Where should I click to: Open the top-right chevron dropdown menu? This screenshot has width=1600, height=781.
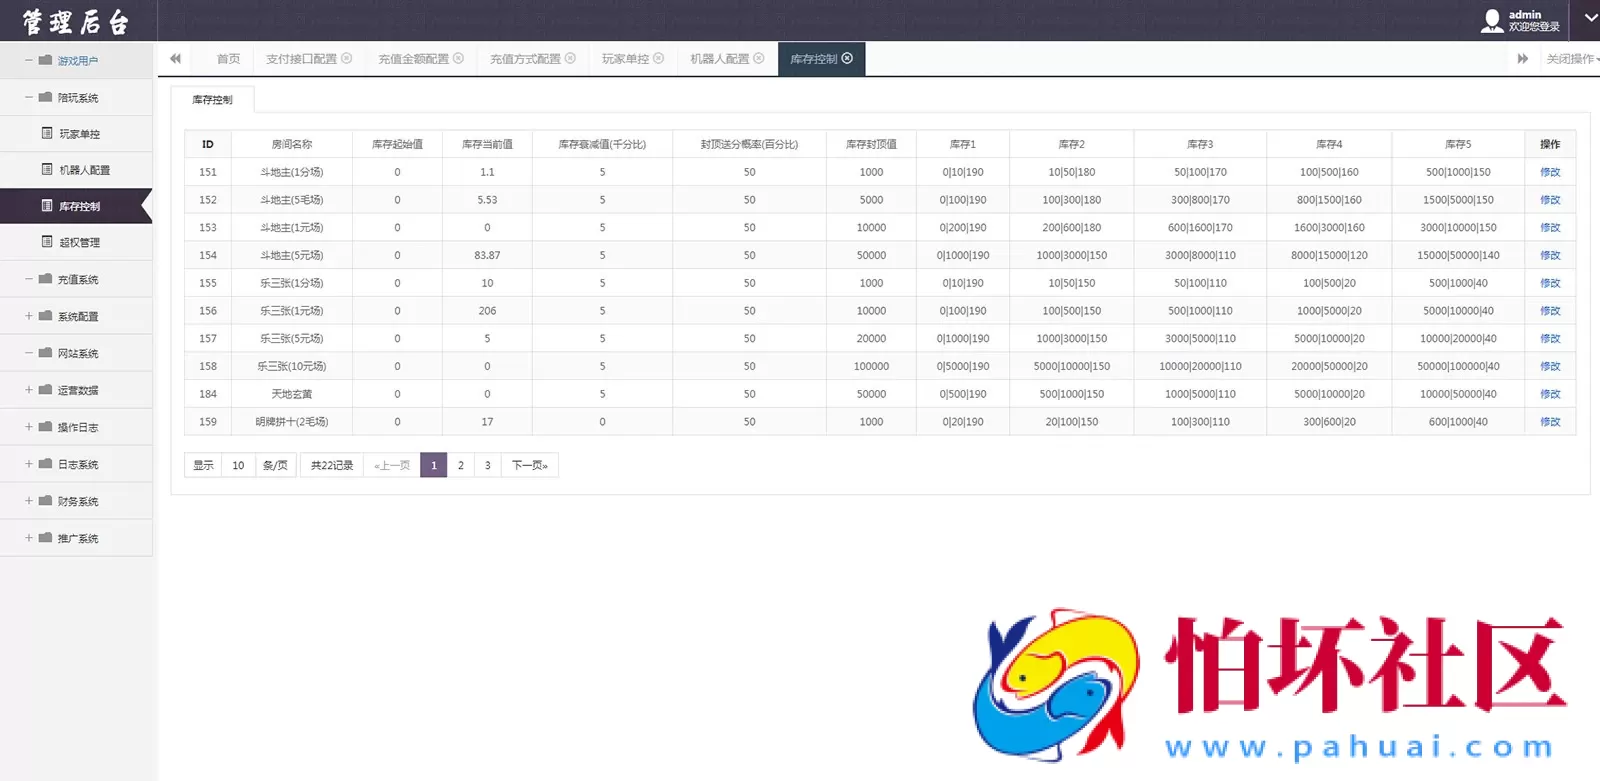1590,18
